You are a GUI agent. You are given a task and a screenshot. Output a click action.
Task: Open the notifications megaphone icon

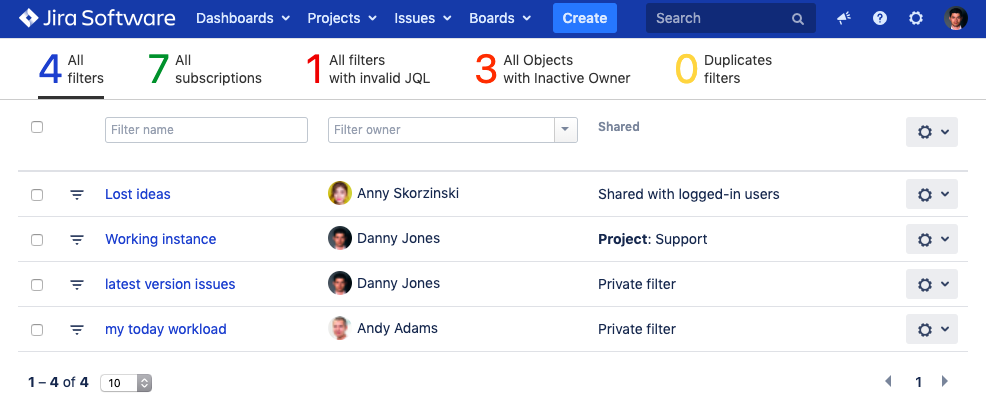(x=844, y=18)
